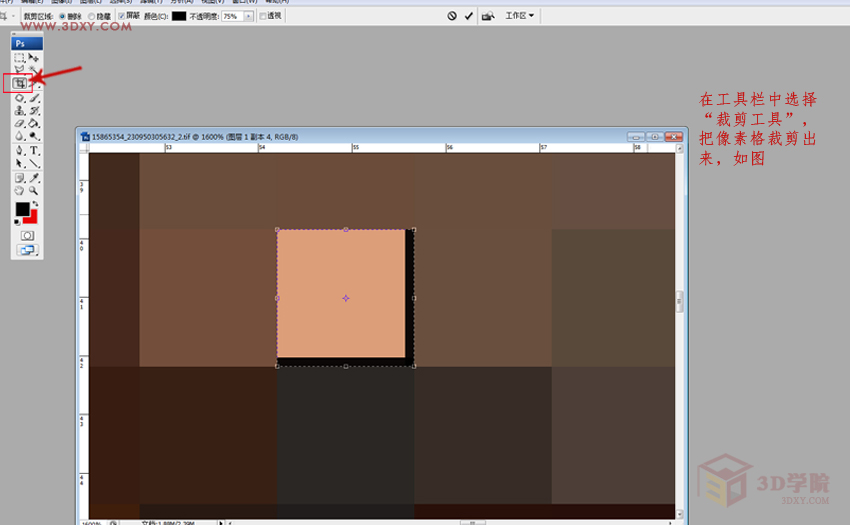Reset to default black and white colors
Viewport: 850px width, 525px height.
point(17,222)
